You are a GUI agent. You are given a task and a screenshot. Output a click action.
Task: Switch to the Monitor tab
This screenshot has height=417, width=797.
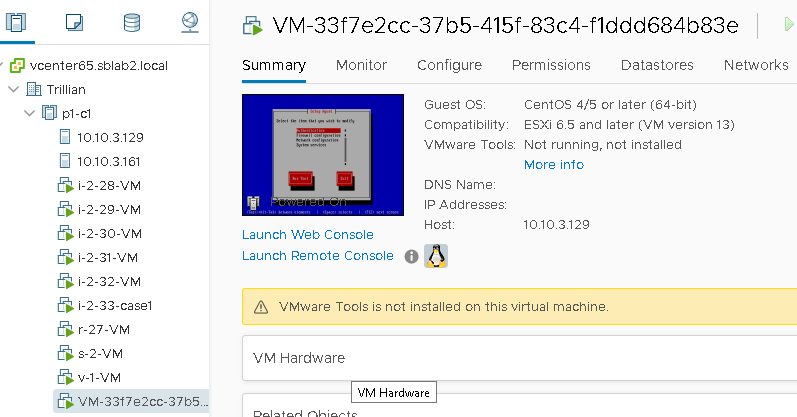361,65
